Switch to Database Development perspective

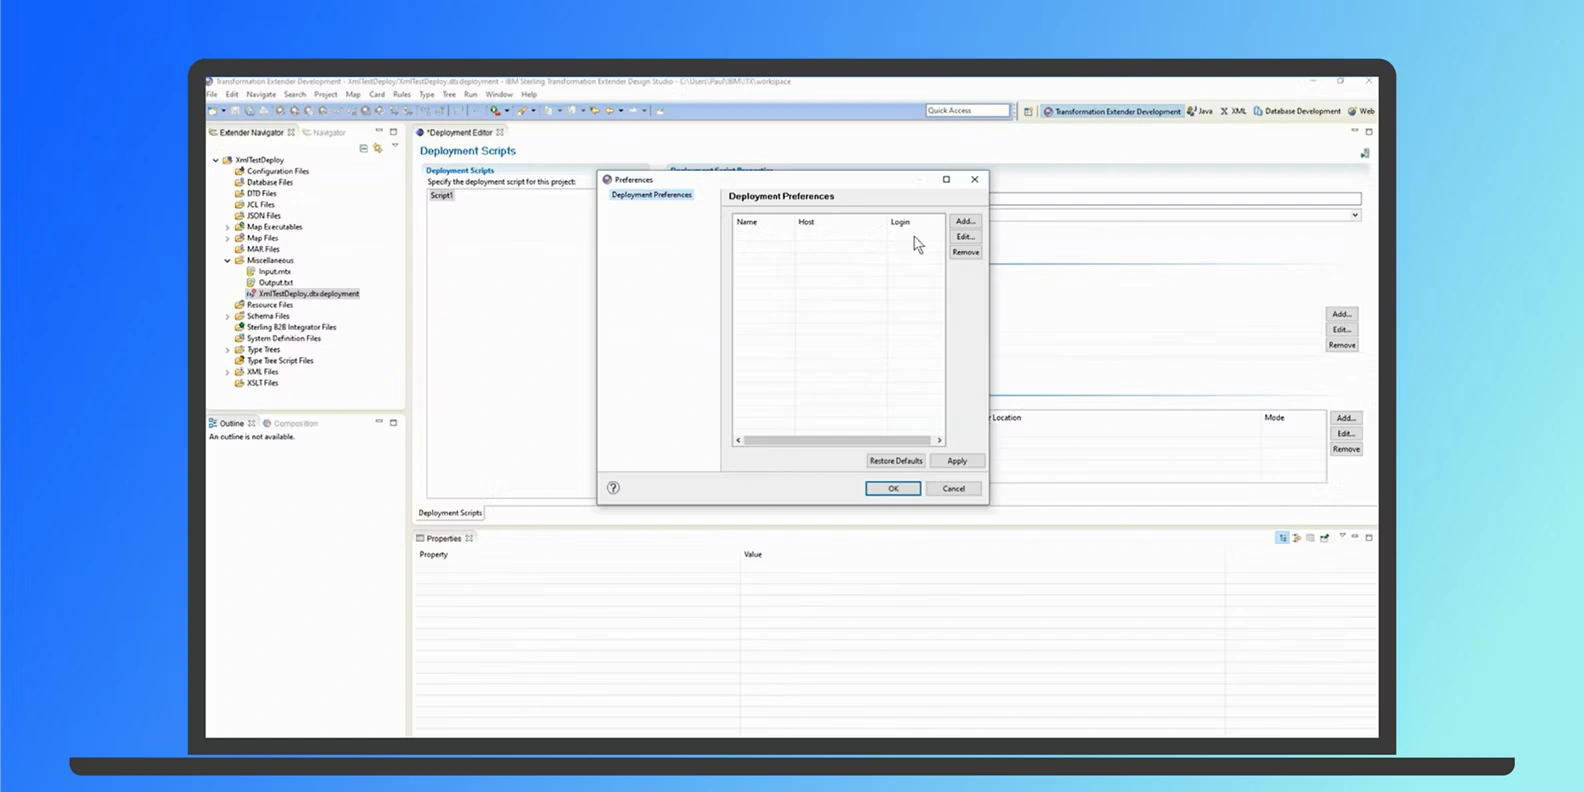tap(1297, 111)
